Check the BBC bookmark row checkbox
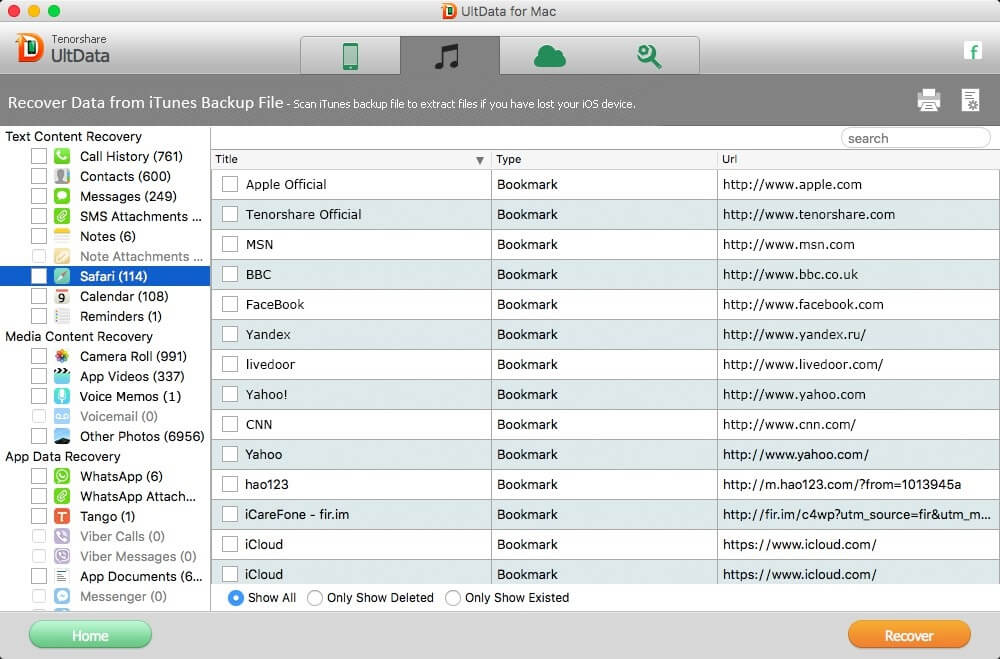The image size is (1000, 659). coord(230,274)
